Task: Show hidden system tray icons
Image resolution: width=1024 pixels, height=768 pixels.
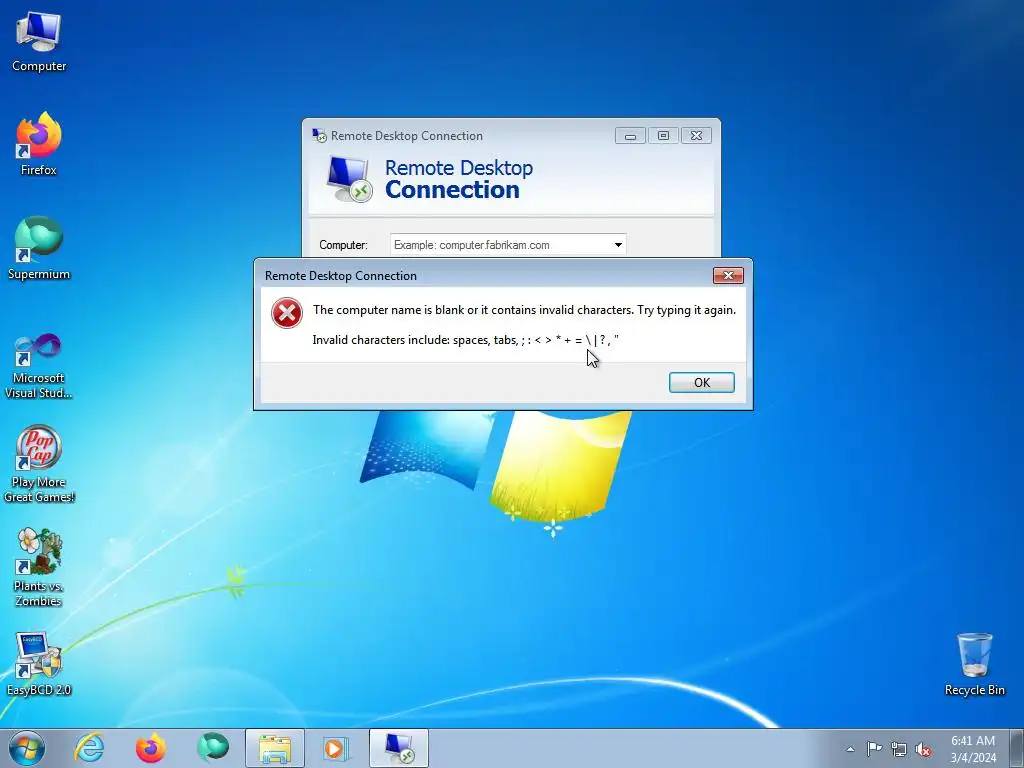Action: point(850,749)
